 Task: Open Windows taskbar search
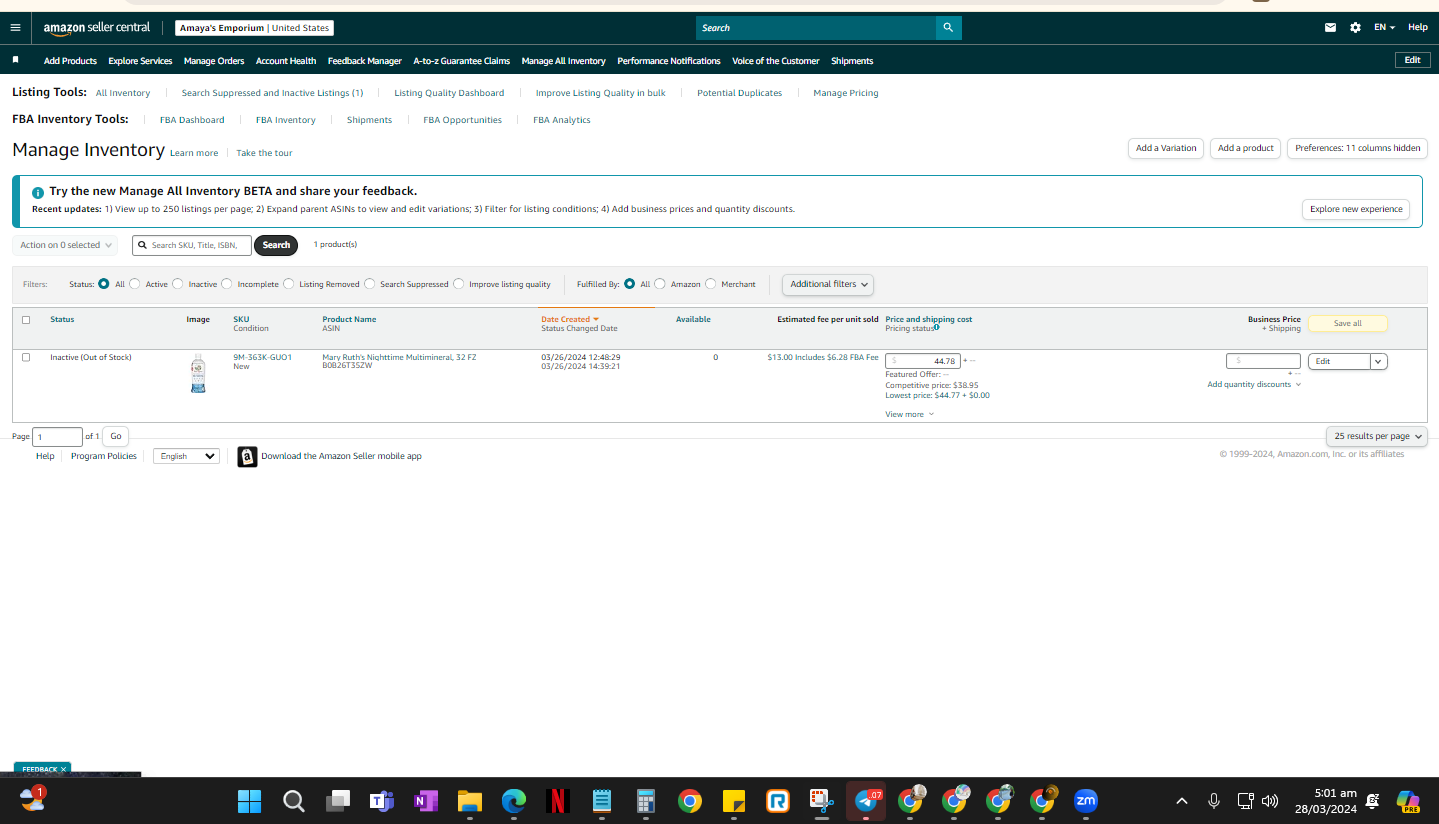(293, 801)
